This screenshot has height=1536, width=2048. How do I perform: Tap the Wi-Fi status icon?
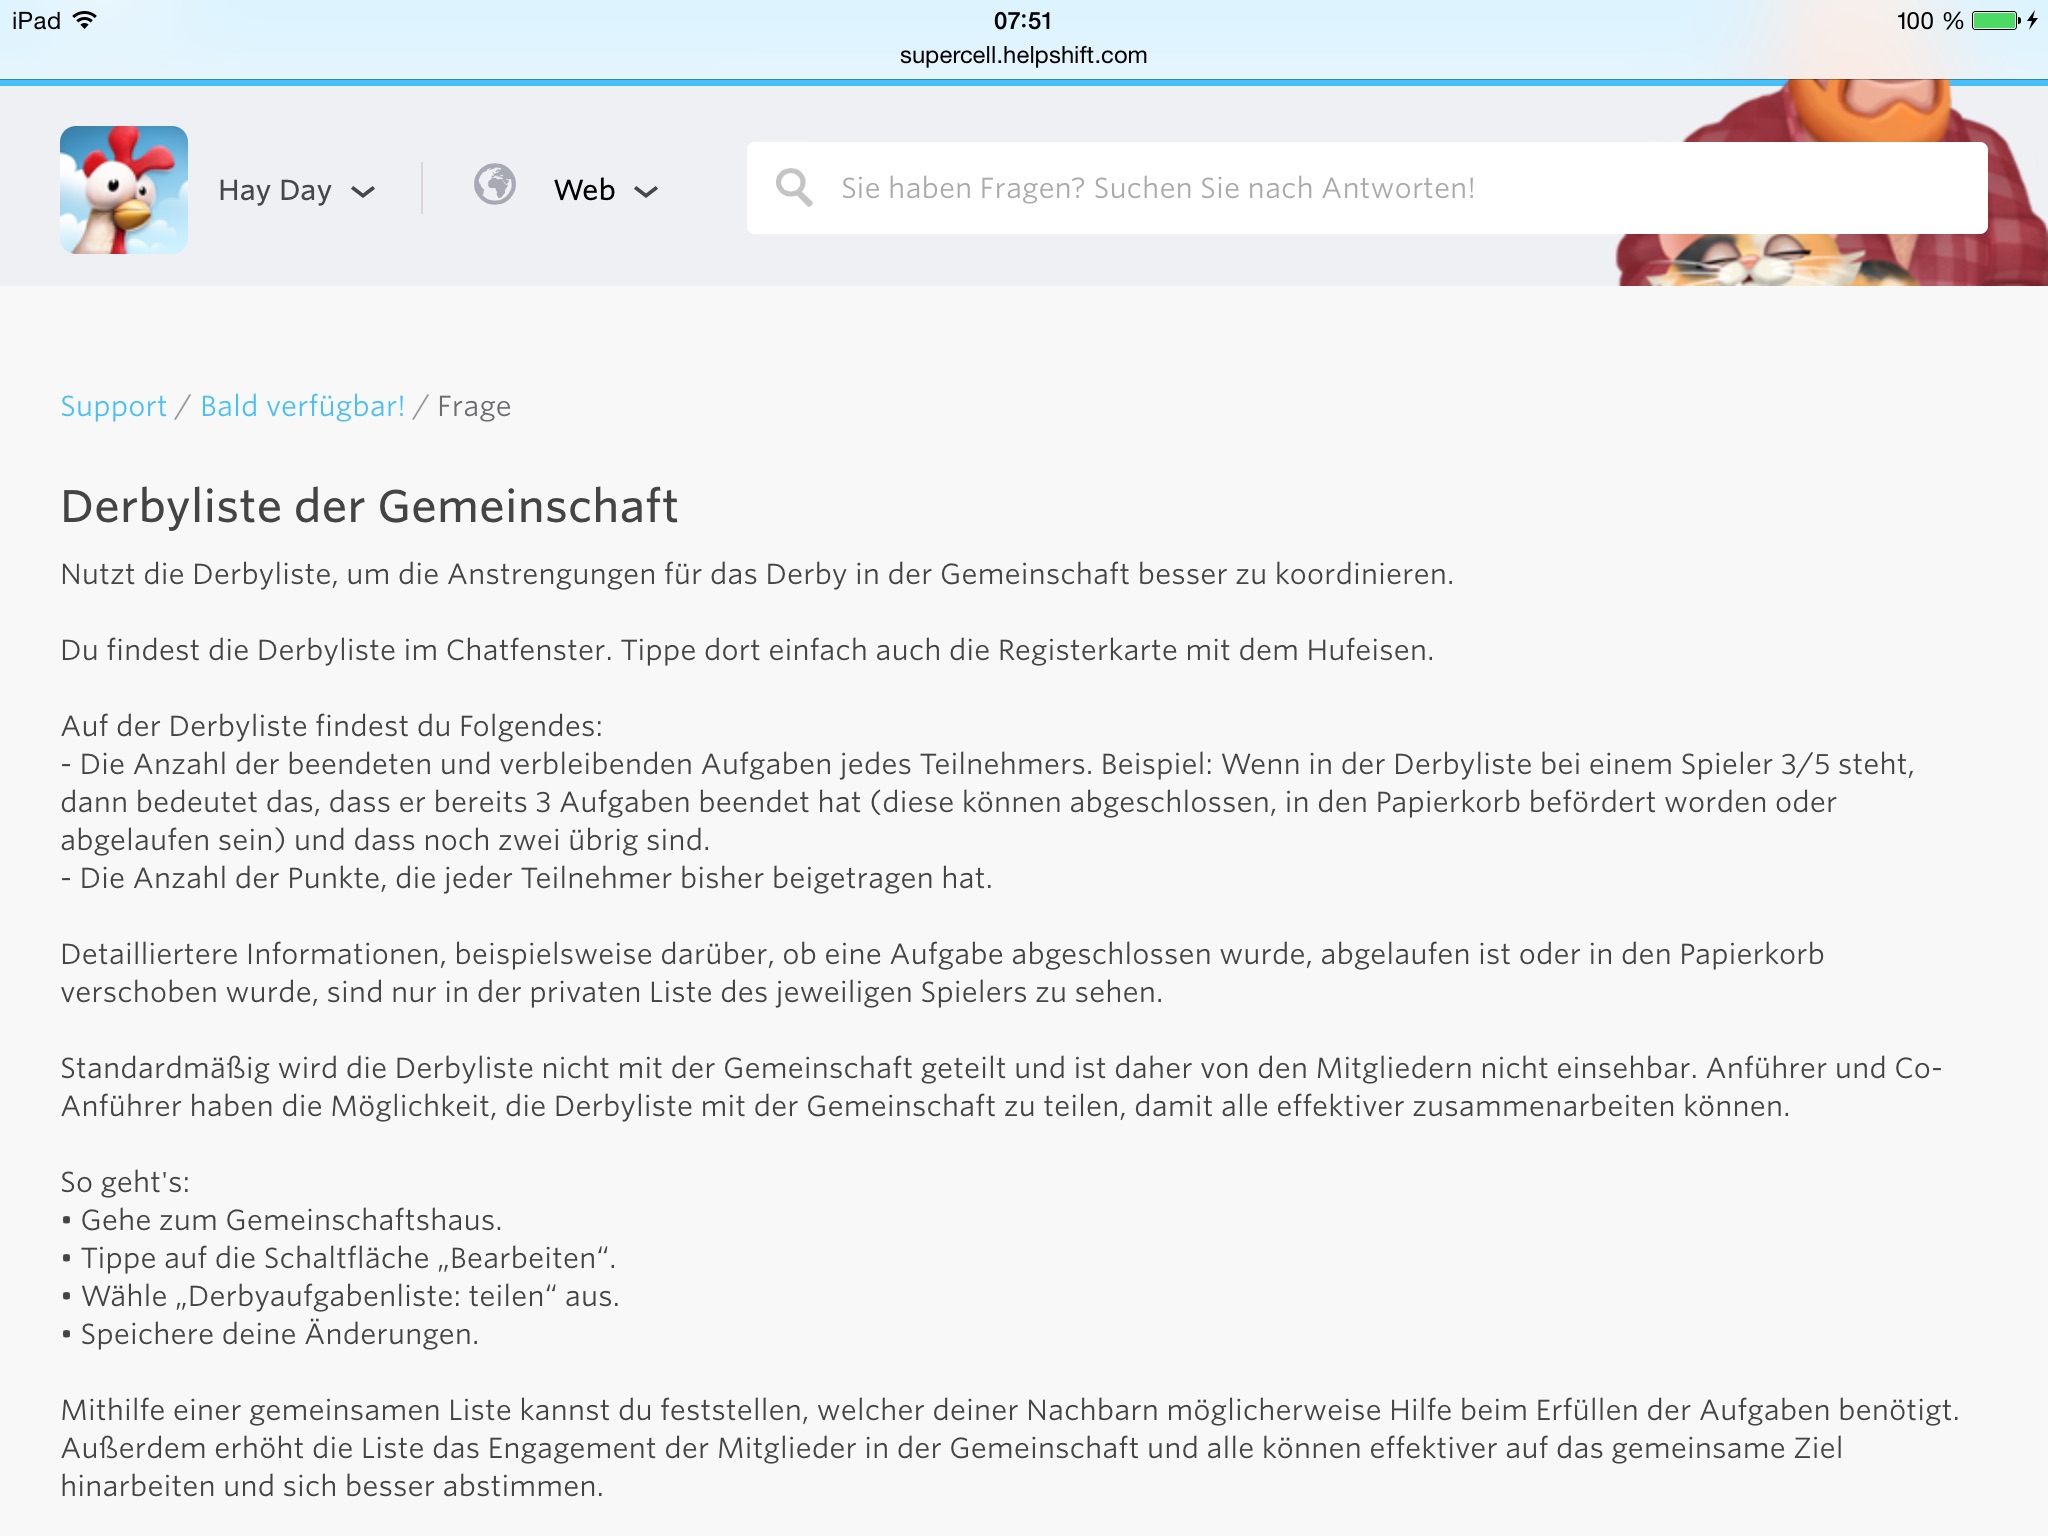click(86, 20)
